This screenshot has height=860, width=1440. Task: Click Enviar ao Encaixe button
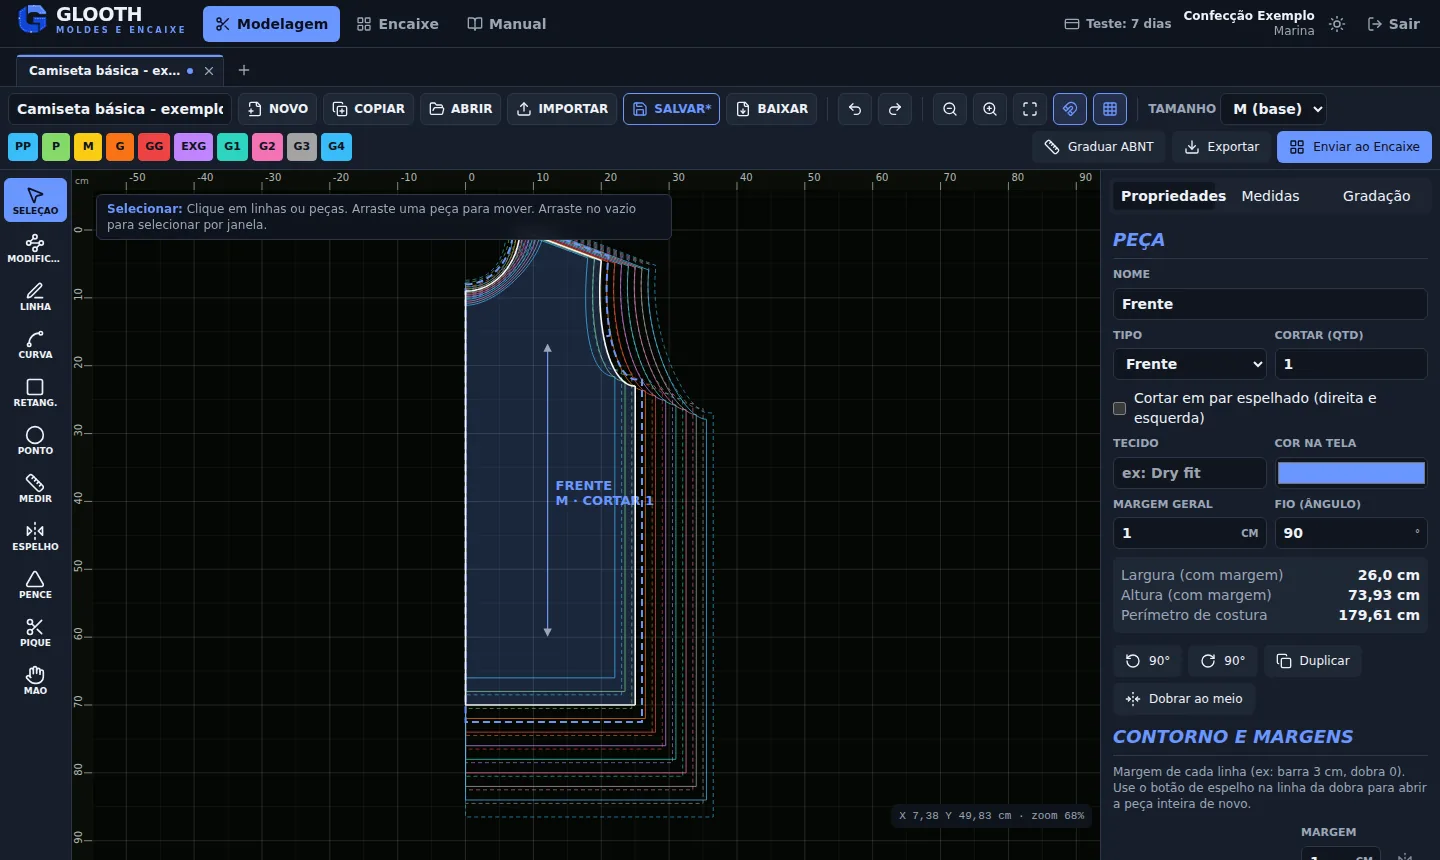pos(1354,147)
